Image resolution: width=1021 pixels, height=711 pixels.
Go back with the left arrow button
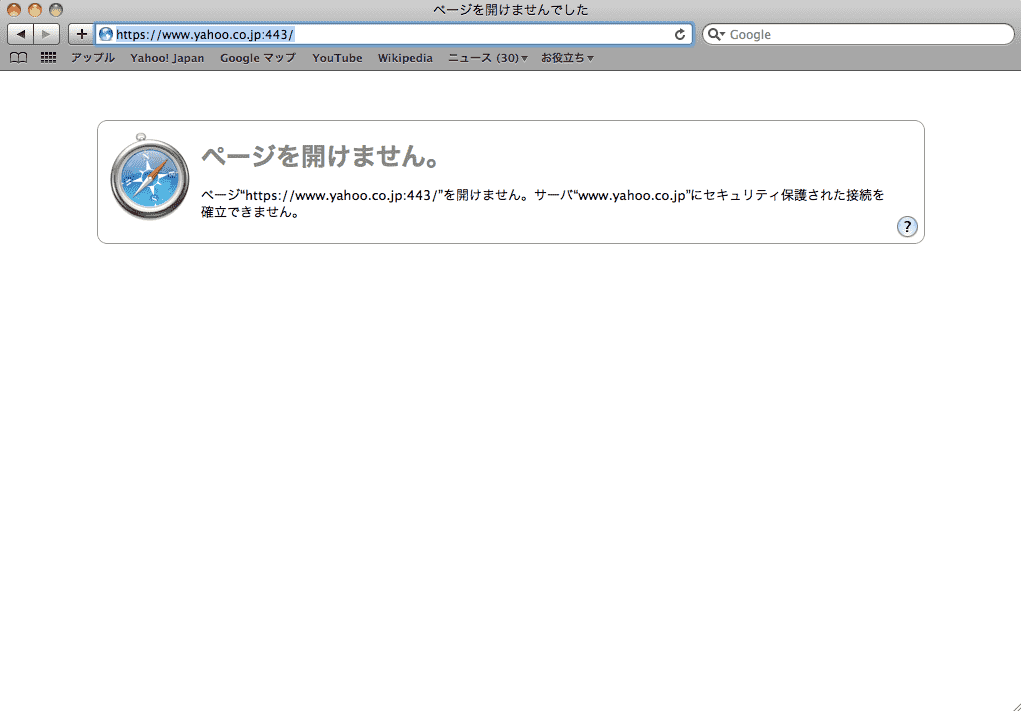pos(20,34)
